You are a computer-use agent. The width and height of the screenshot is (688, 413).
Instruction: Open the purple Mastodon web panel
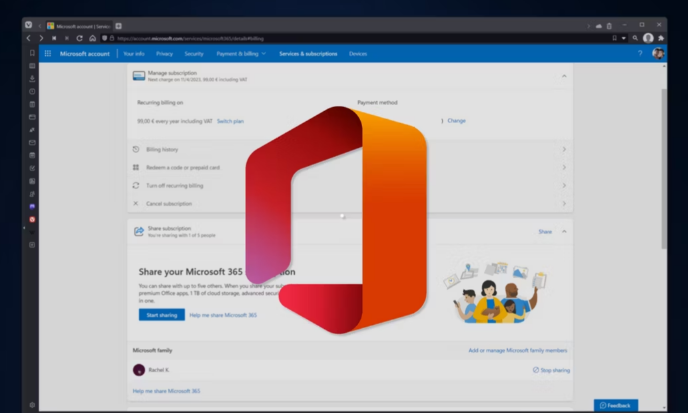click(32, 206)
